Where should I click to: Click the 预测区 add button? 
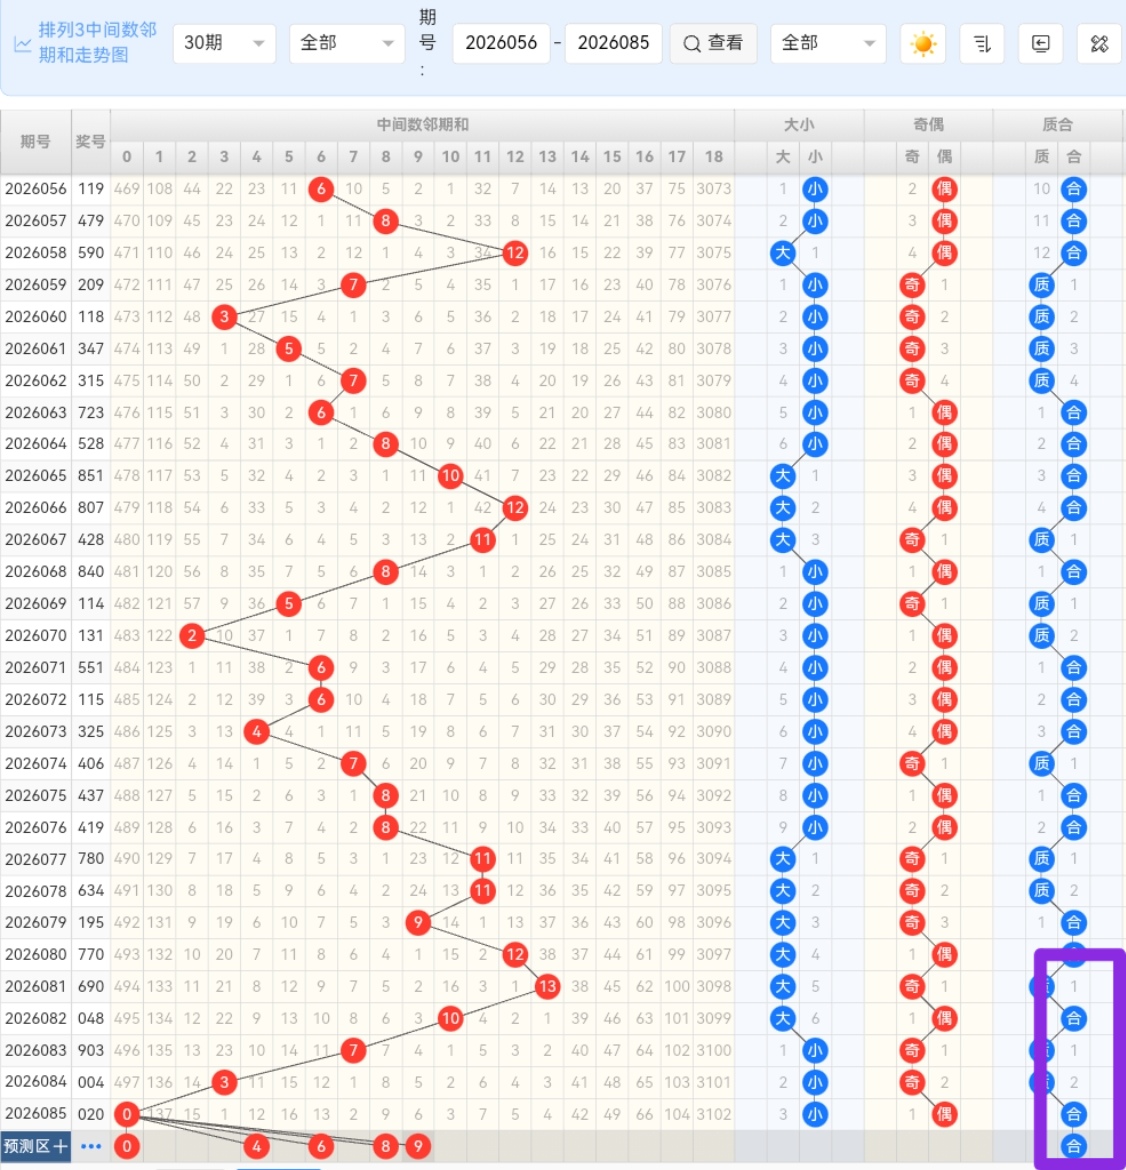click(x=36, y=1146)
